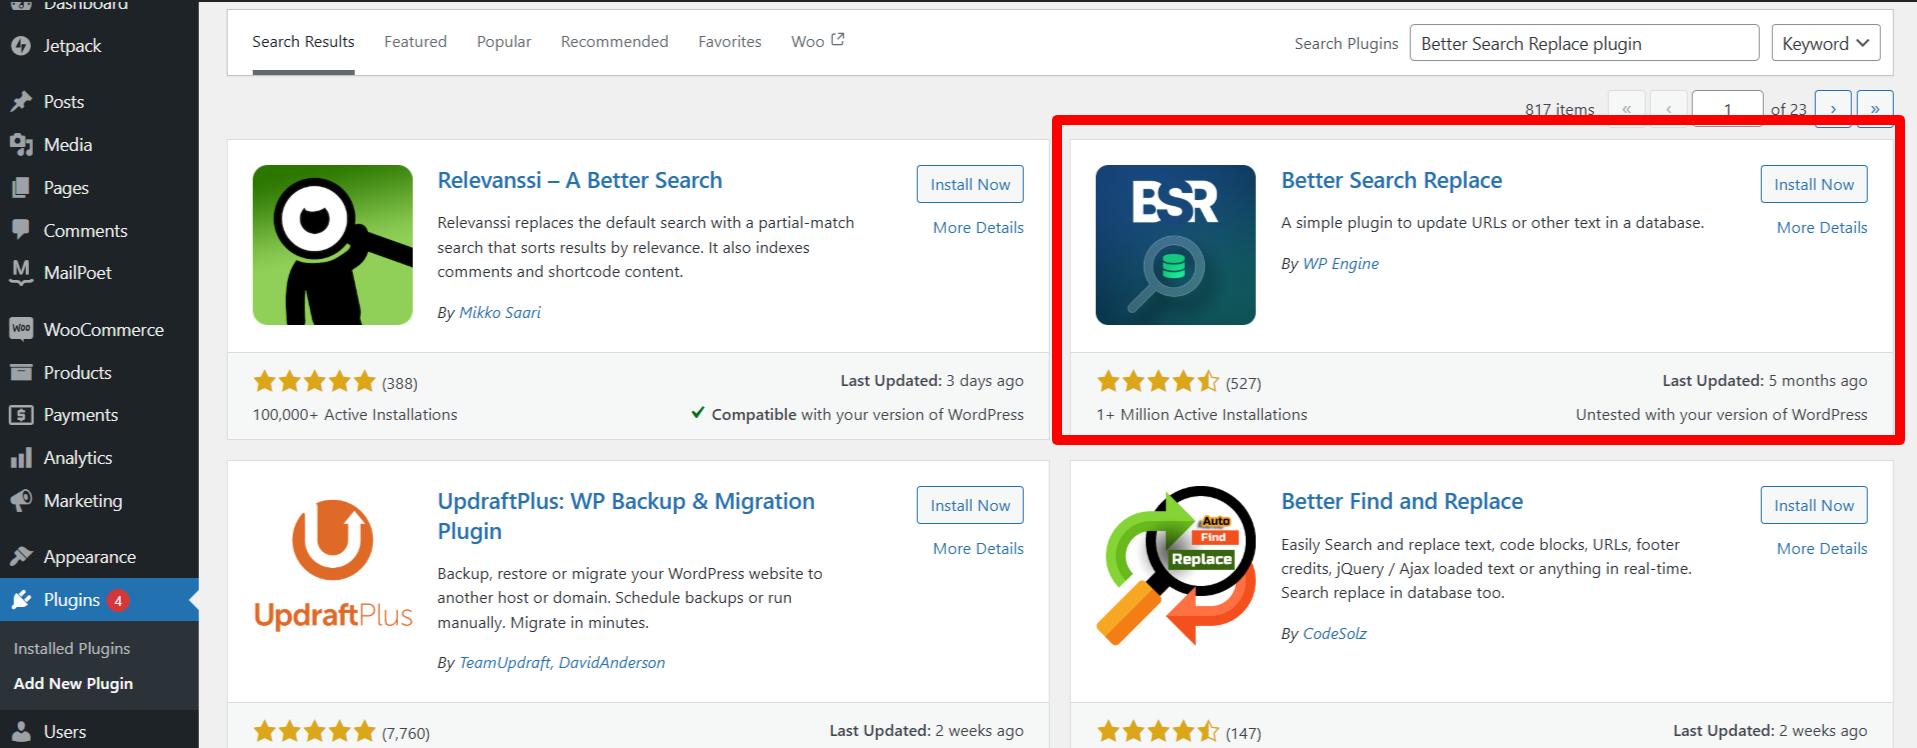Image resolution: width=1917 pixels, height=748 pixels.
Task: Open the Relevanssi – A Better Search title
Action: [x=580, y=180]
